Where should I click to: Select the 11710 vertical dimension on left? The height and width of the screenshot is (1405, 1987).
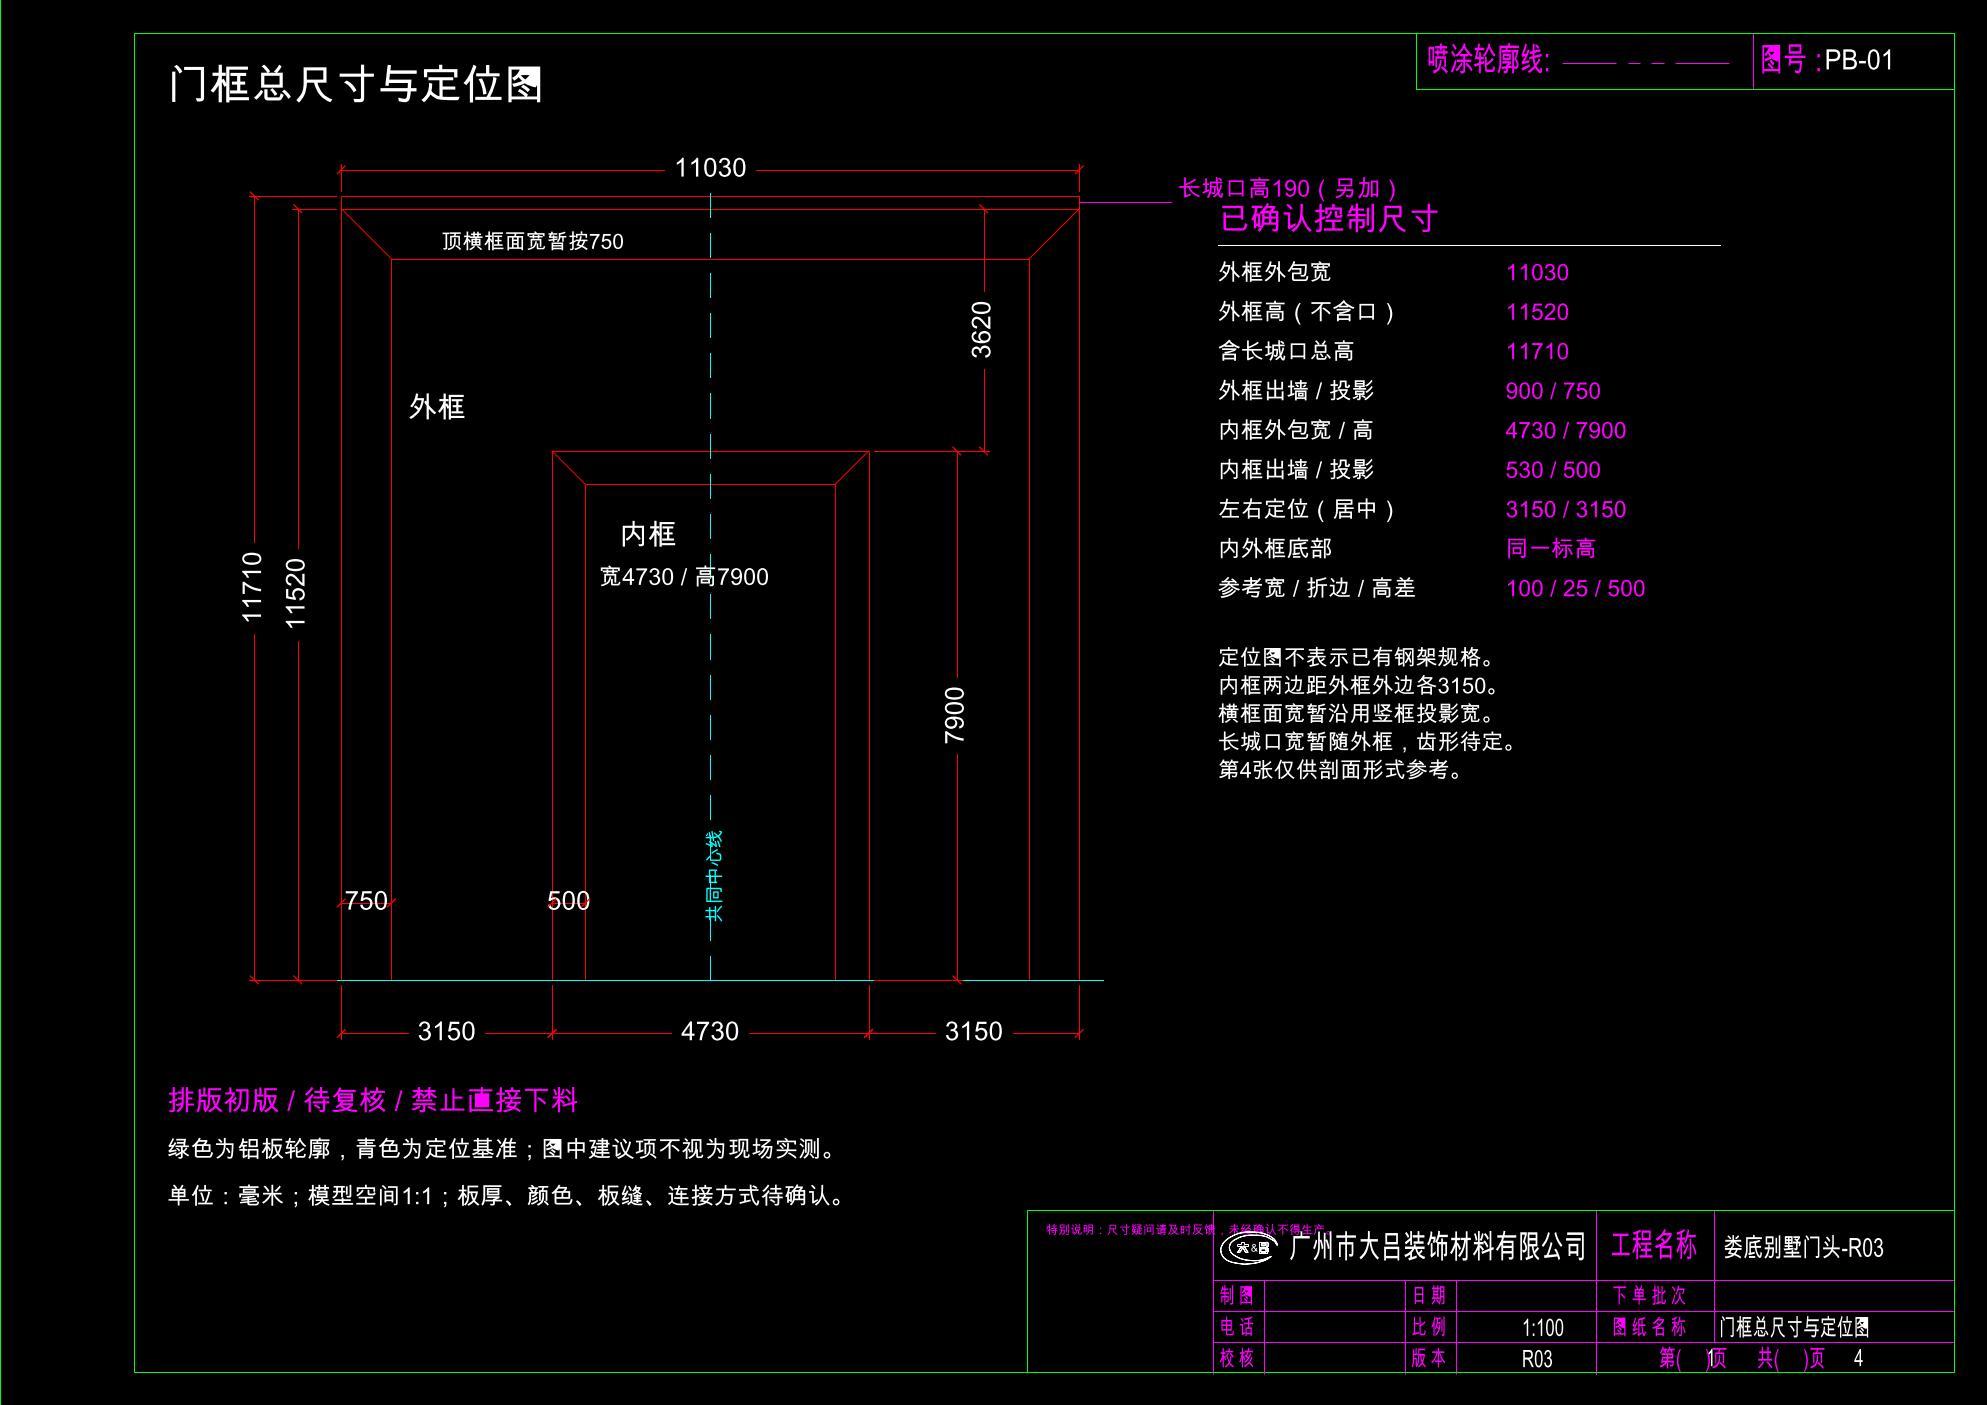(252, 587)
